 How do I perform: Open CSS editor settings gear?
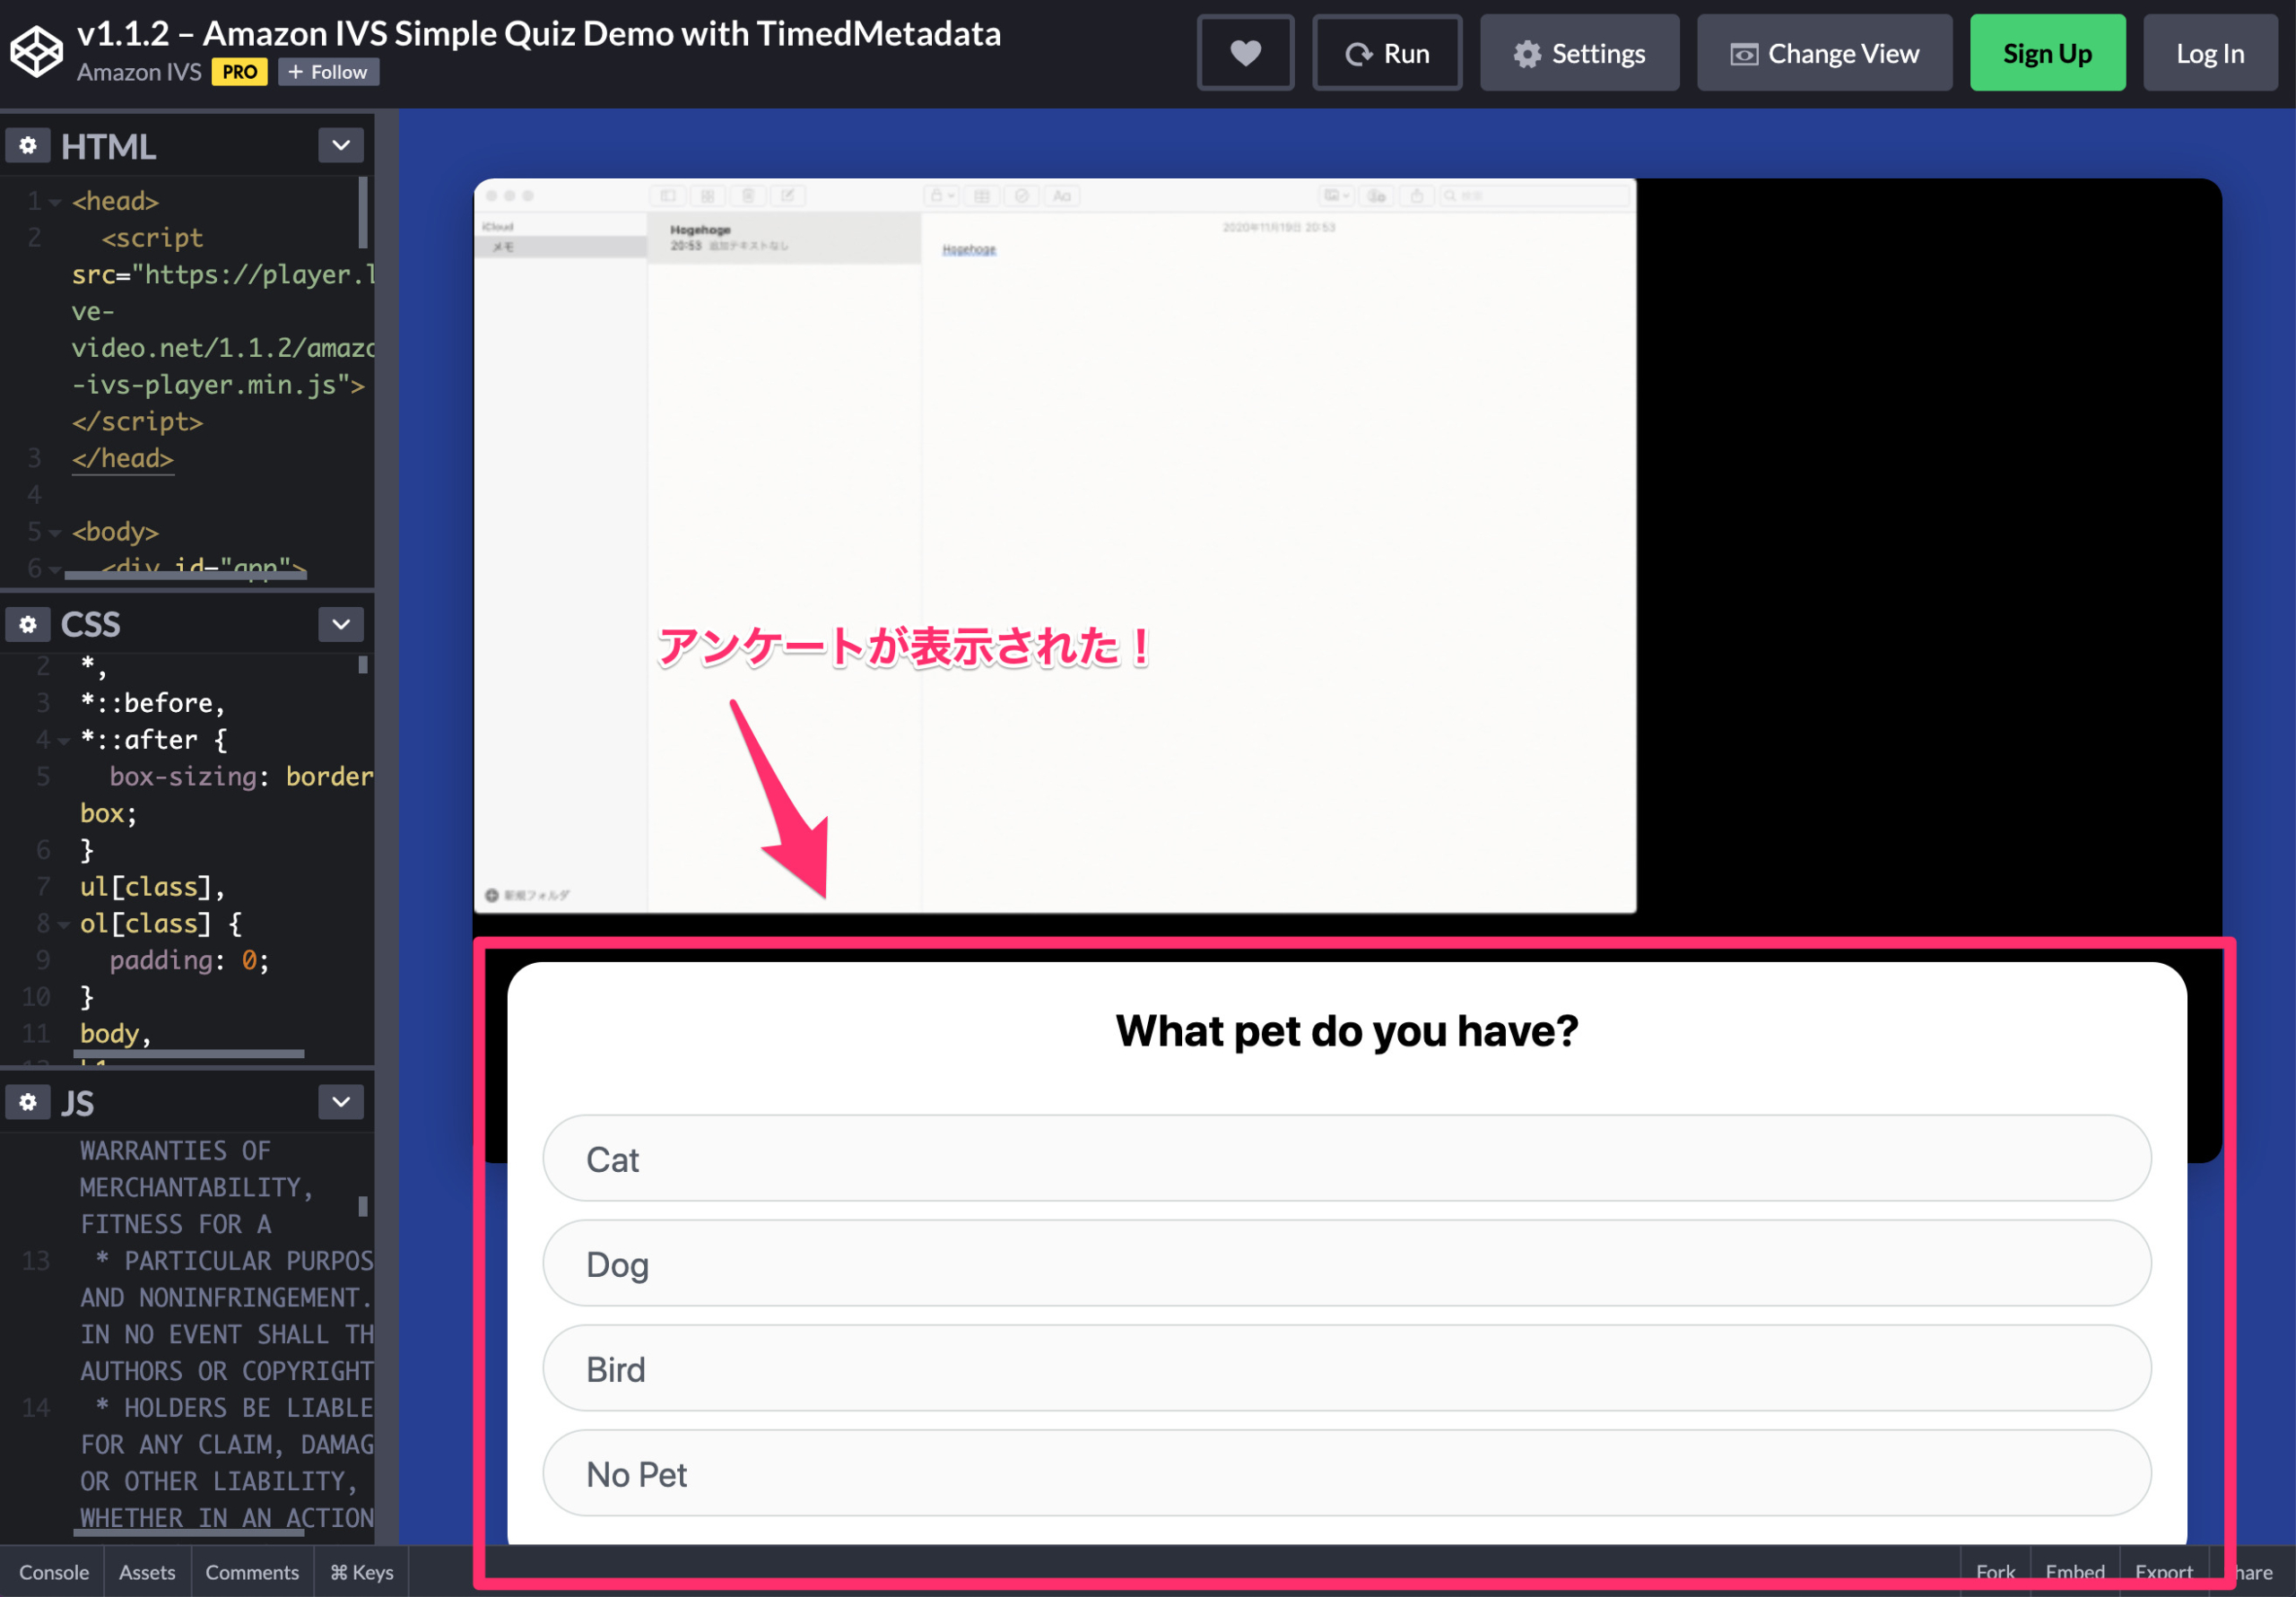tap(28, 624)
